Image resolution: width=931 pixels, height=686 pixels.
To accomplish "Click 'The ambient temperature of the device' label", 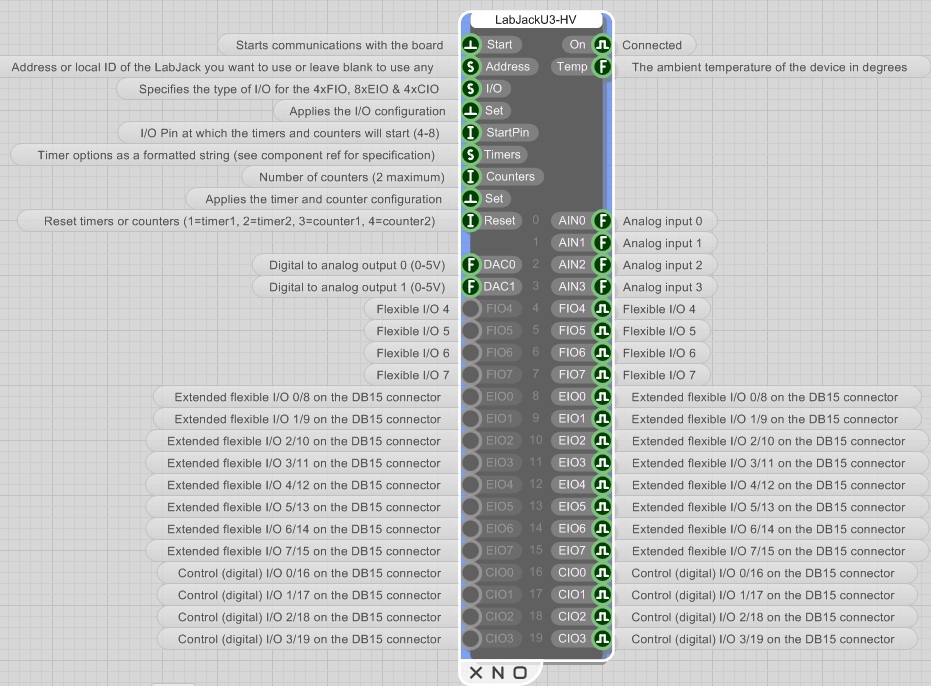I will point(770,67).
